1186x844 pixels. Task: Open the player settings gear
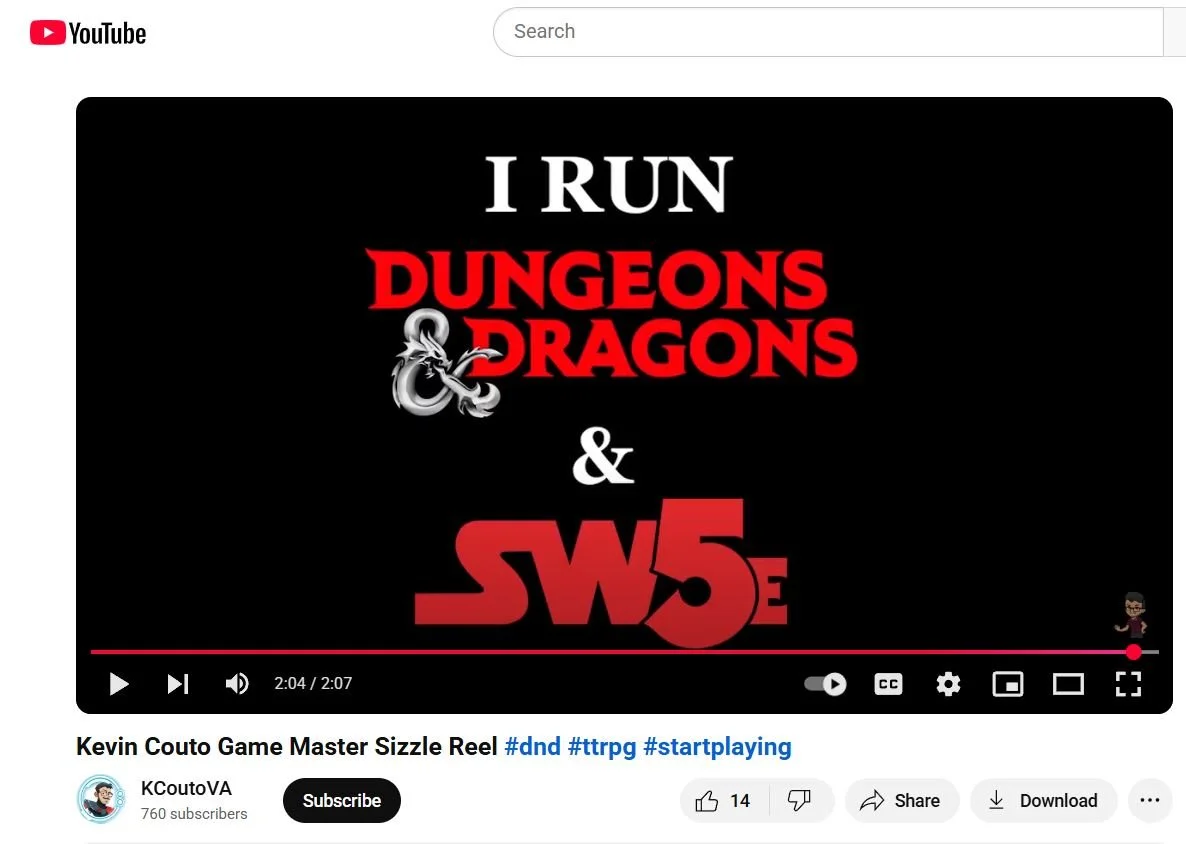(x=948, y=684)
